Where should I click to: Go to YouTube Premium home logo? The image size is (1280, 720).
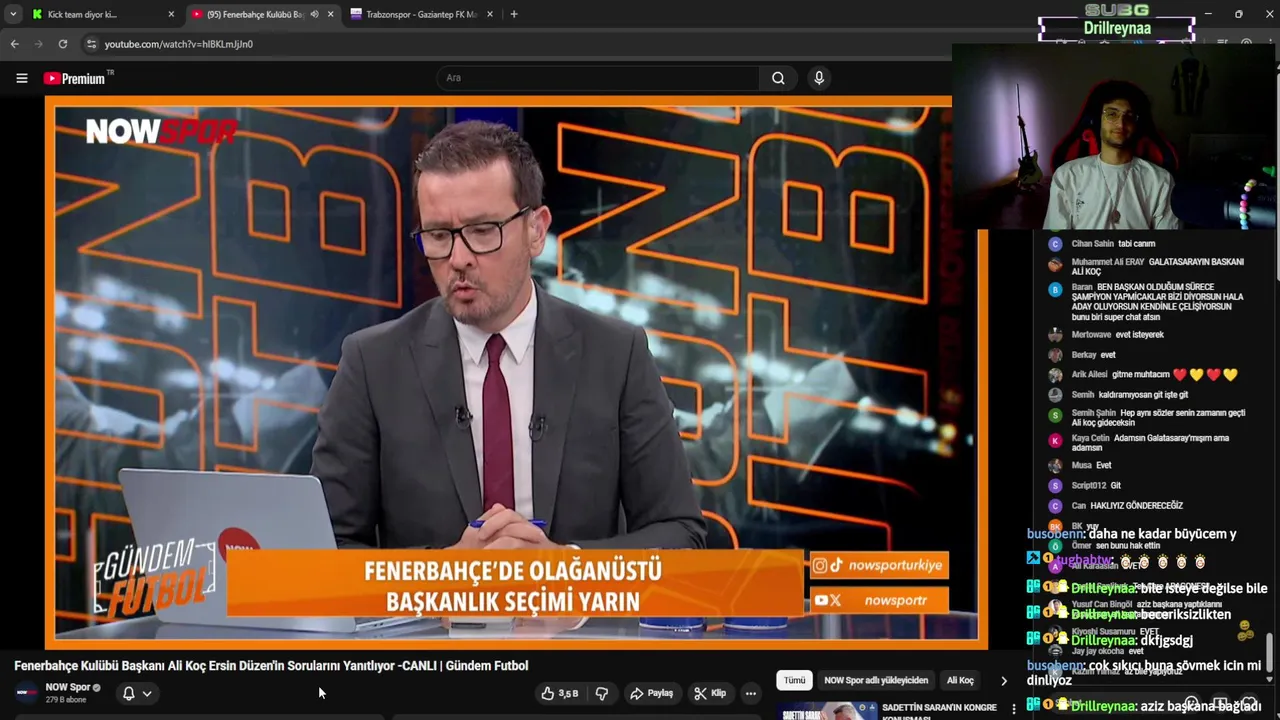pyautogui.click(x=77, y=78)
